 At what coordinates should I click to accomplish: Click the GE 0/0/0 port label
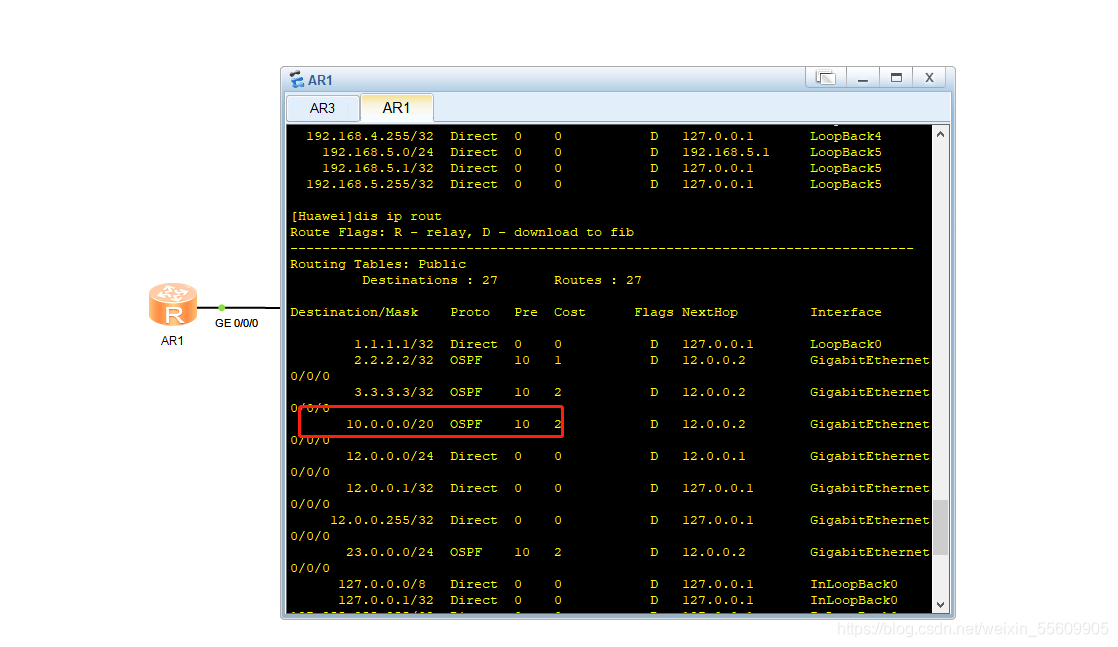(237, 323)
